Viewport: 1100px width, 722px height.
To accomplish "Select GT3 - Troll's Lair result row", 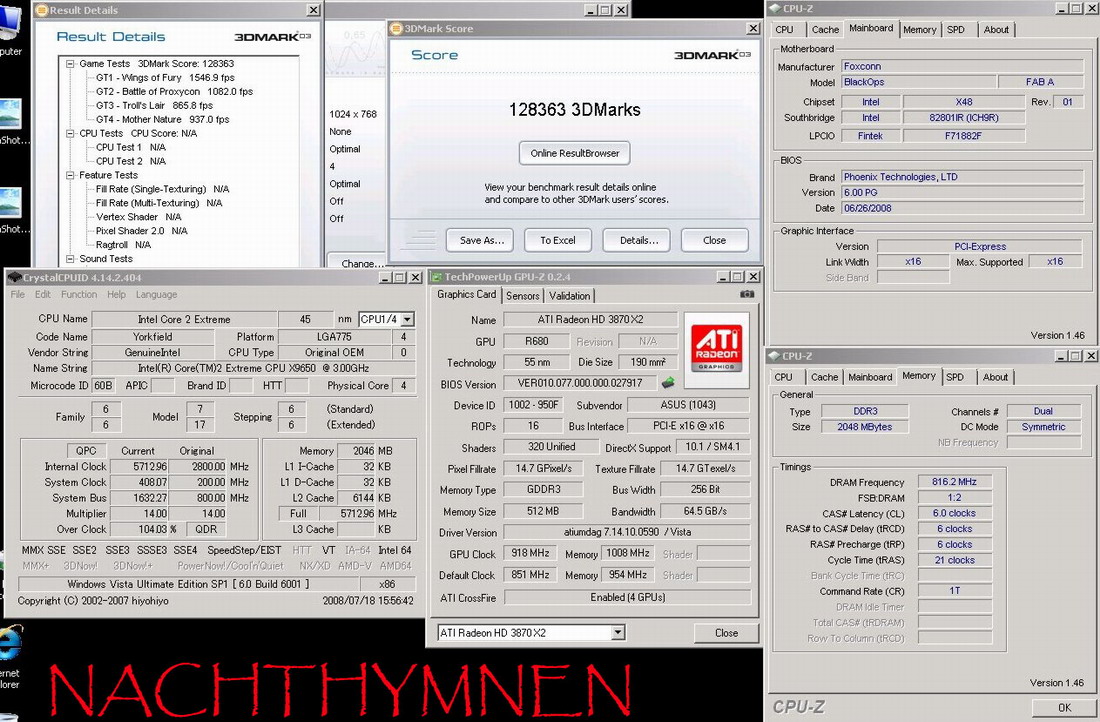I will [x=154, y=105].
